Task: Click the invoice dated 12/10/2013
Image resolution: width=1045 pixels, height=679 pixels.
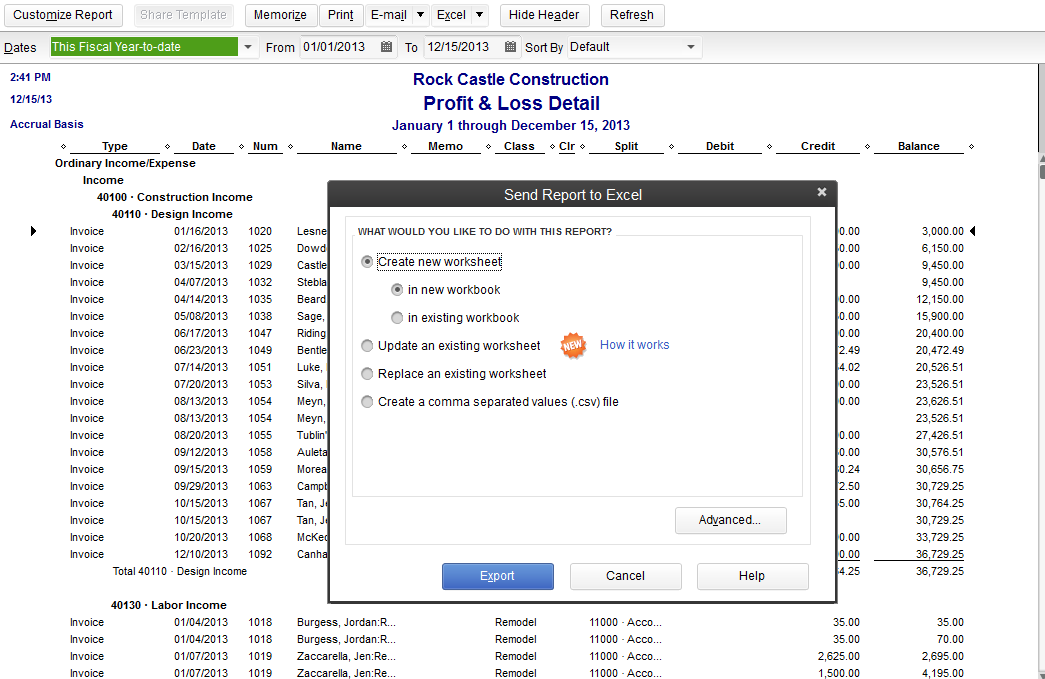Action: 201,554
